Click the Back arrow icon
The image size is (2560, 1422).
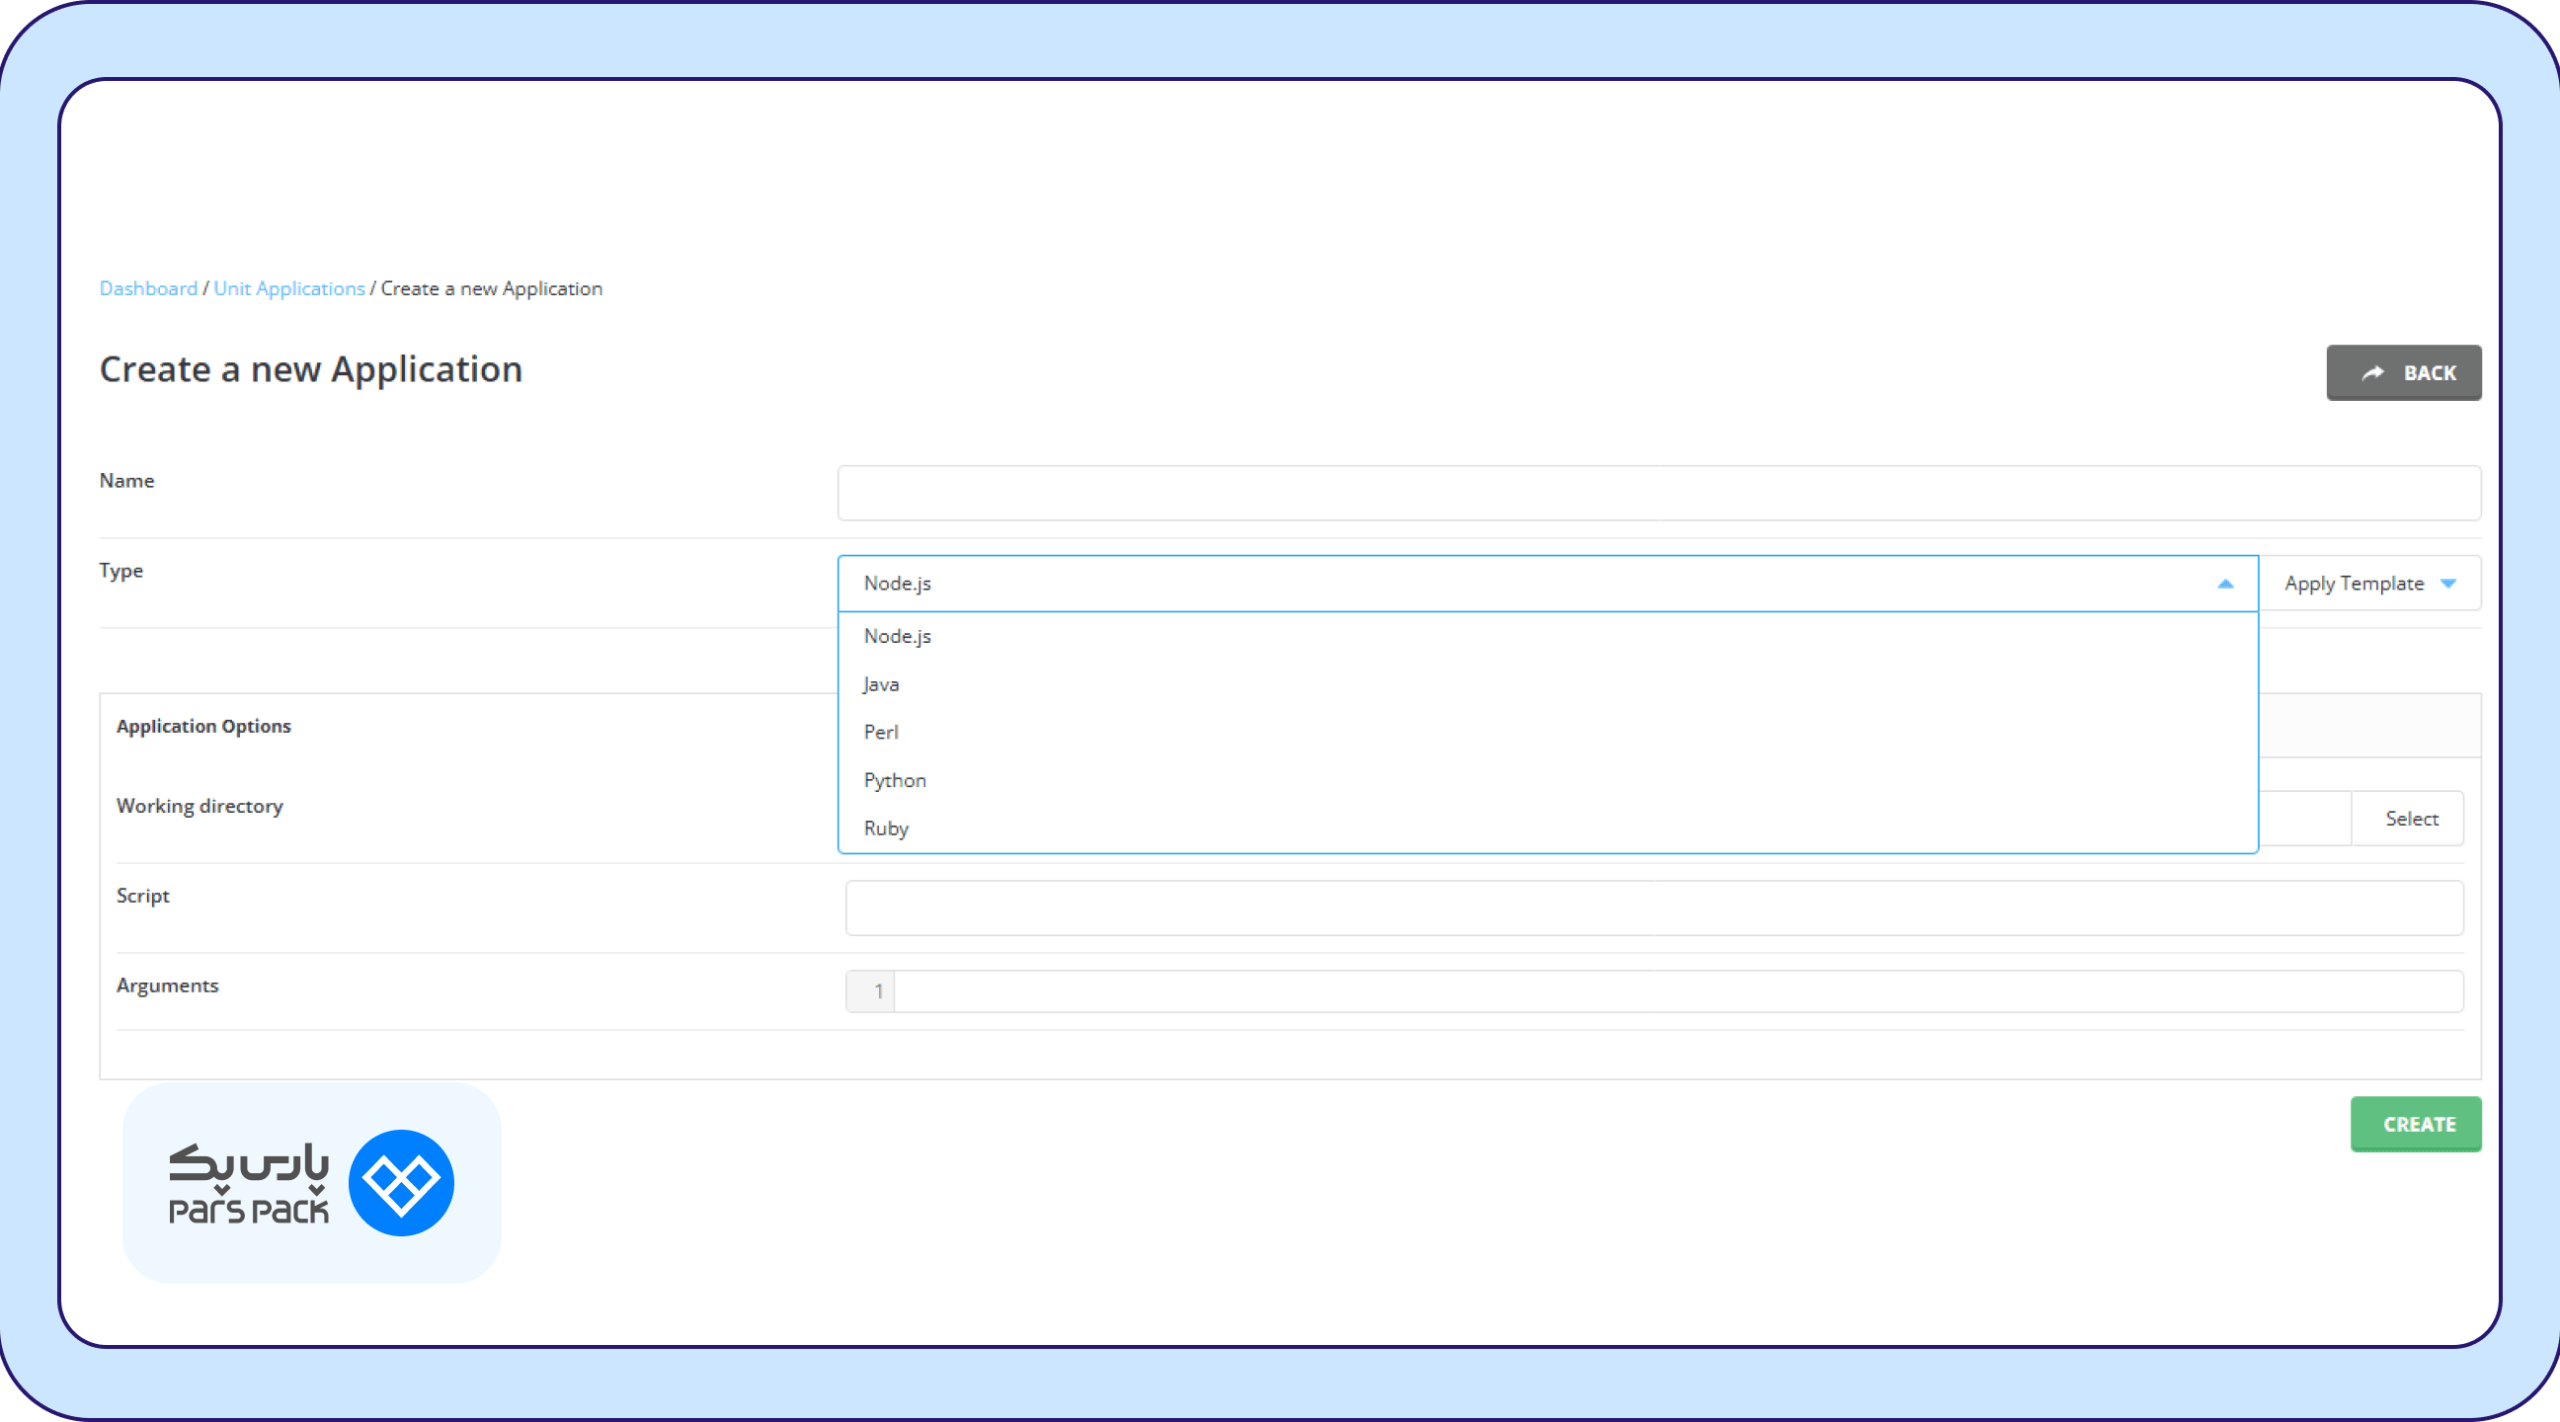pos(2373,373)
